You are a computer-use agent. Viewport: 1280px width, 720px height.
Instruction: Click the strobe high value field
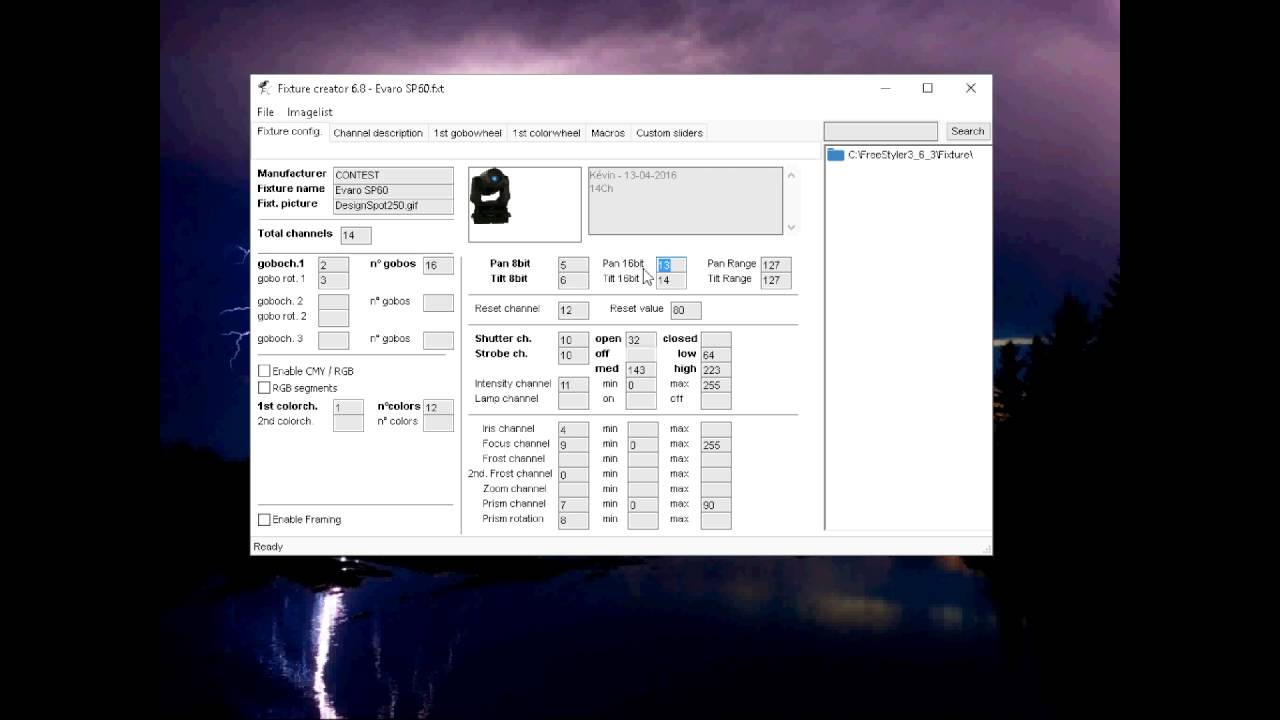point(716,370)
